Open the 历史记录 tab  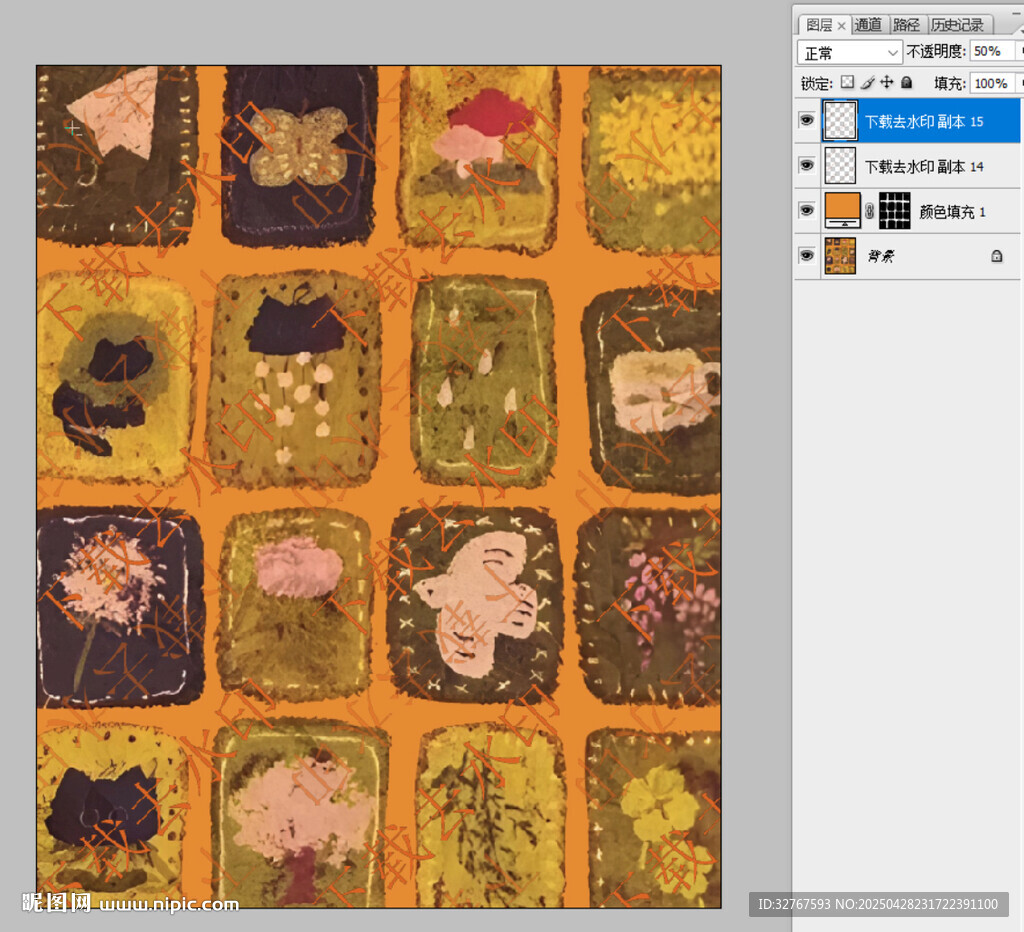point(957,25)
